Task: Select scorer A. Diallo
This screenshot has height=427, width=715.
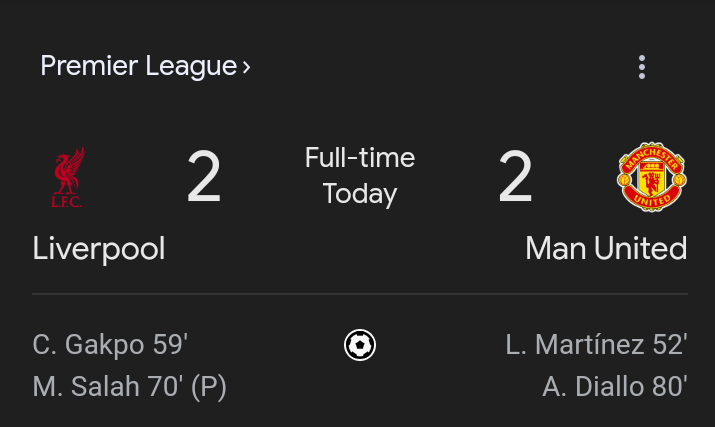Action: (594, 386)
